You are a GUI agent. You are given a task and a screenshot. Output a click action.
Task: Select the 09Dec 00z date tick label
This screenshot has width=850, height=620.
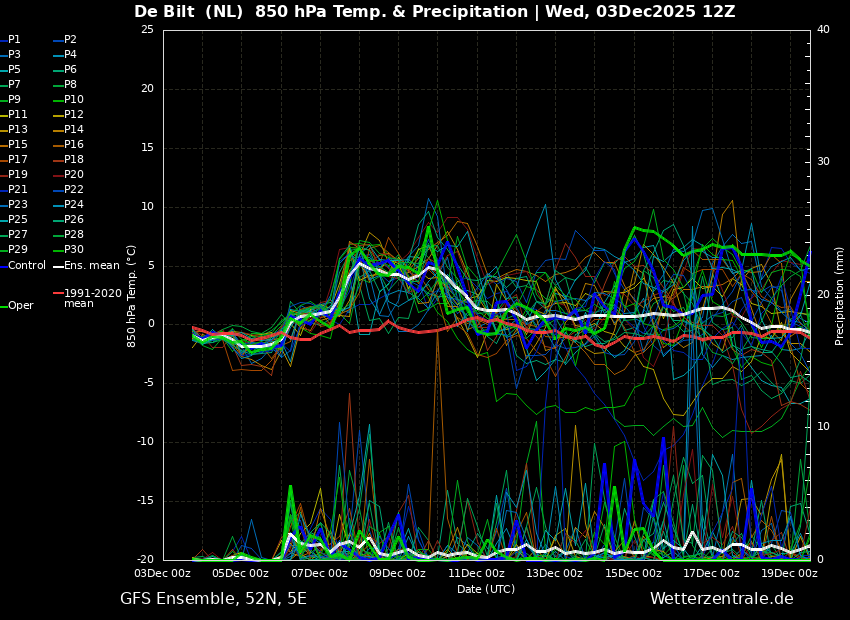point(398,574)
